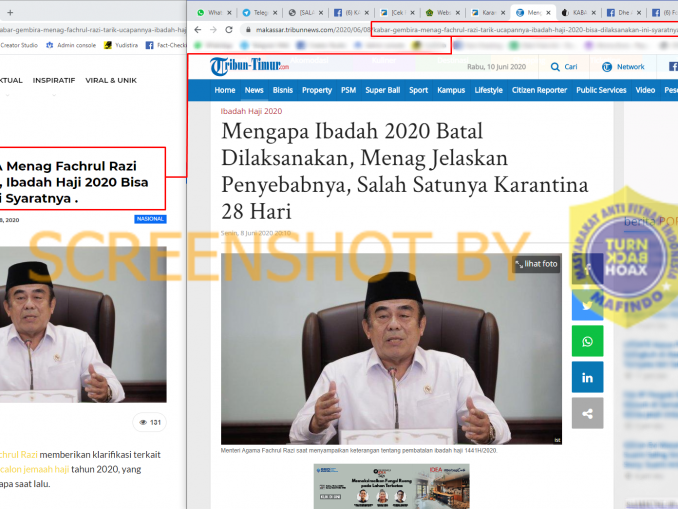
Task: Open Kampus in Tribun navigation bar
Action: [x=451, y=90]
